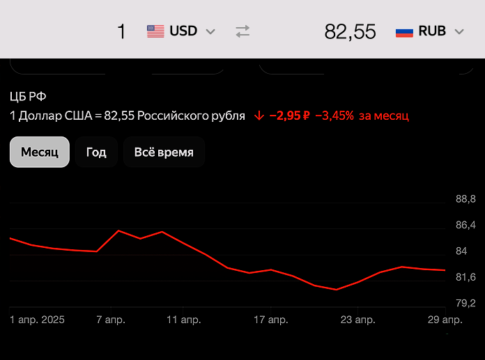Open the RUB currency selector
The width and height of the screenshot is (485, 360).
430,31
